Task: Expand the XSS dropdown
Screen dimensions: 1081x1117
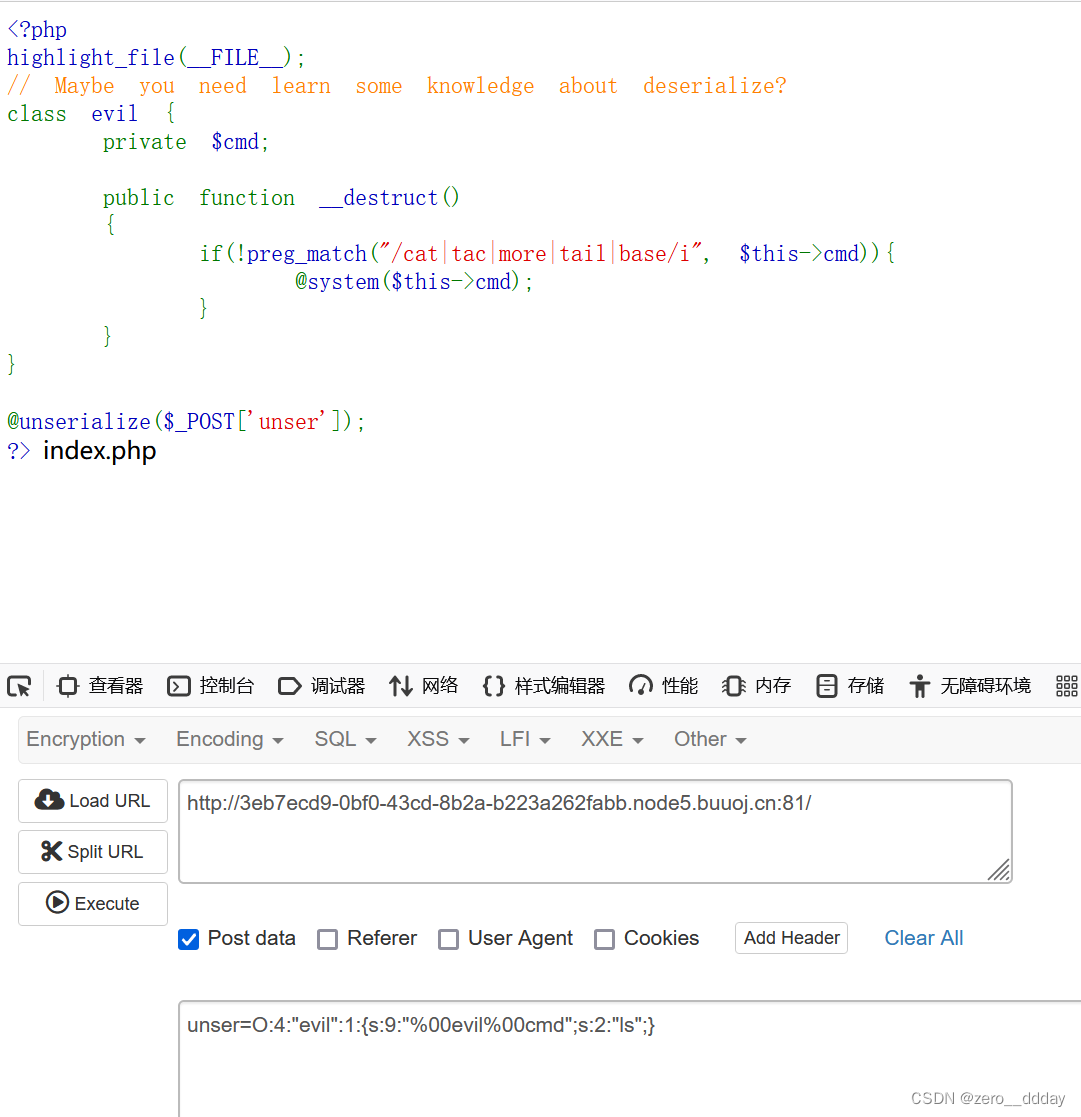Action: pyautogui.click(x=438, y=739)
